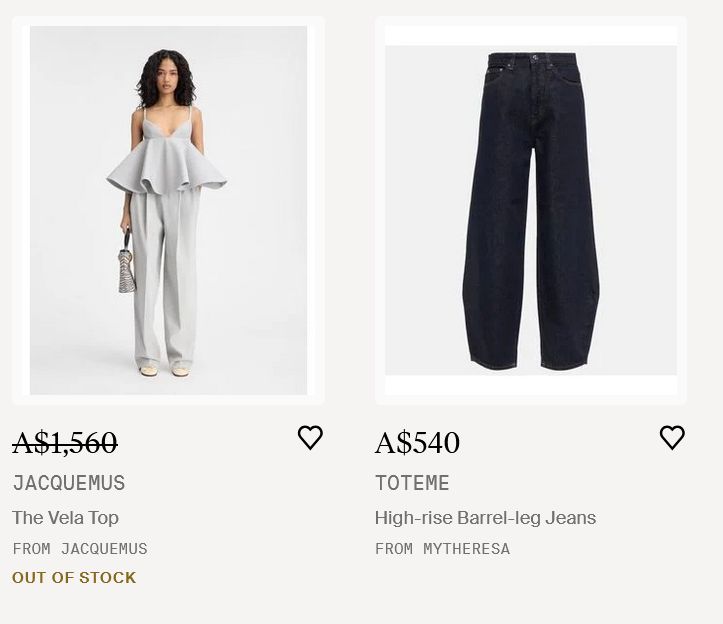The image size is (723, 624).
Task: Click the TOTEME brand name
Action: [412, 483]
